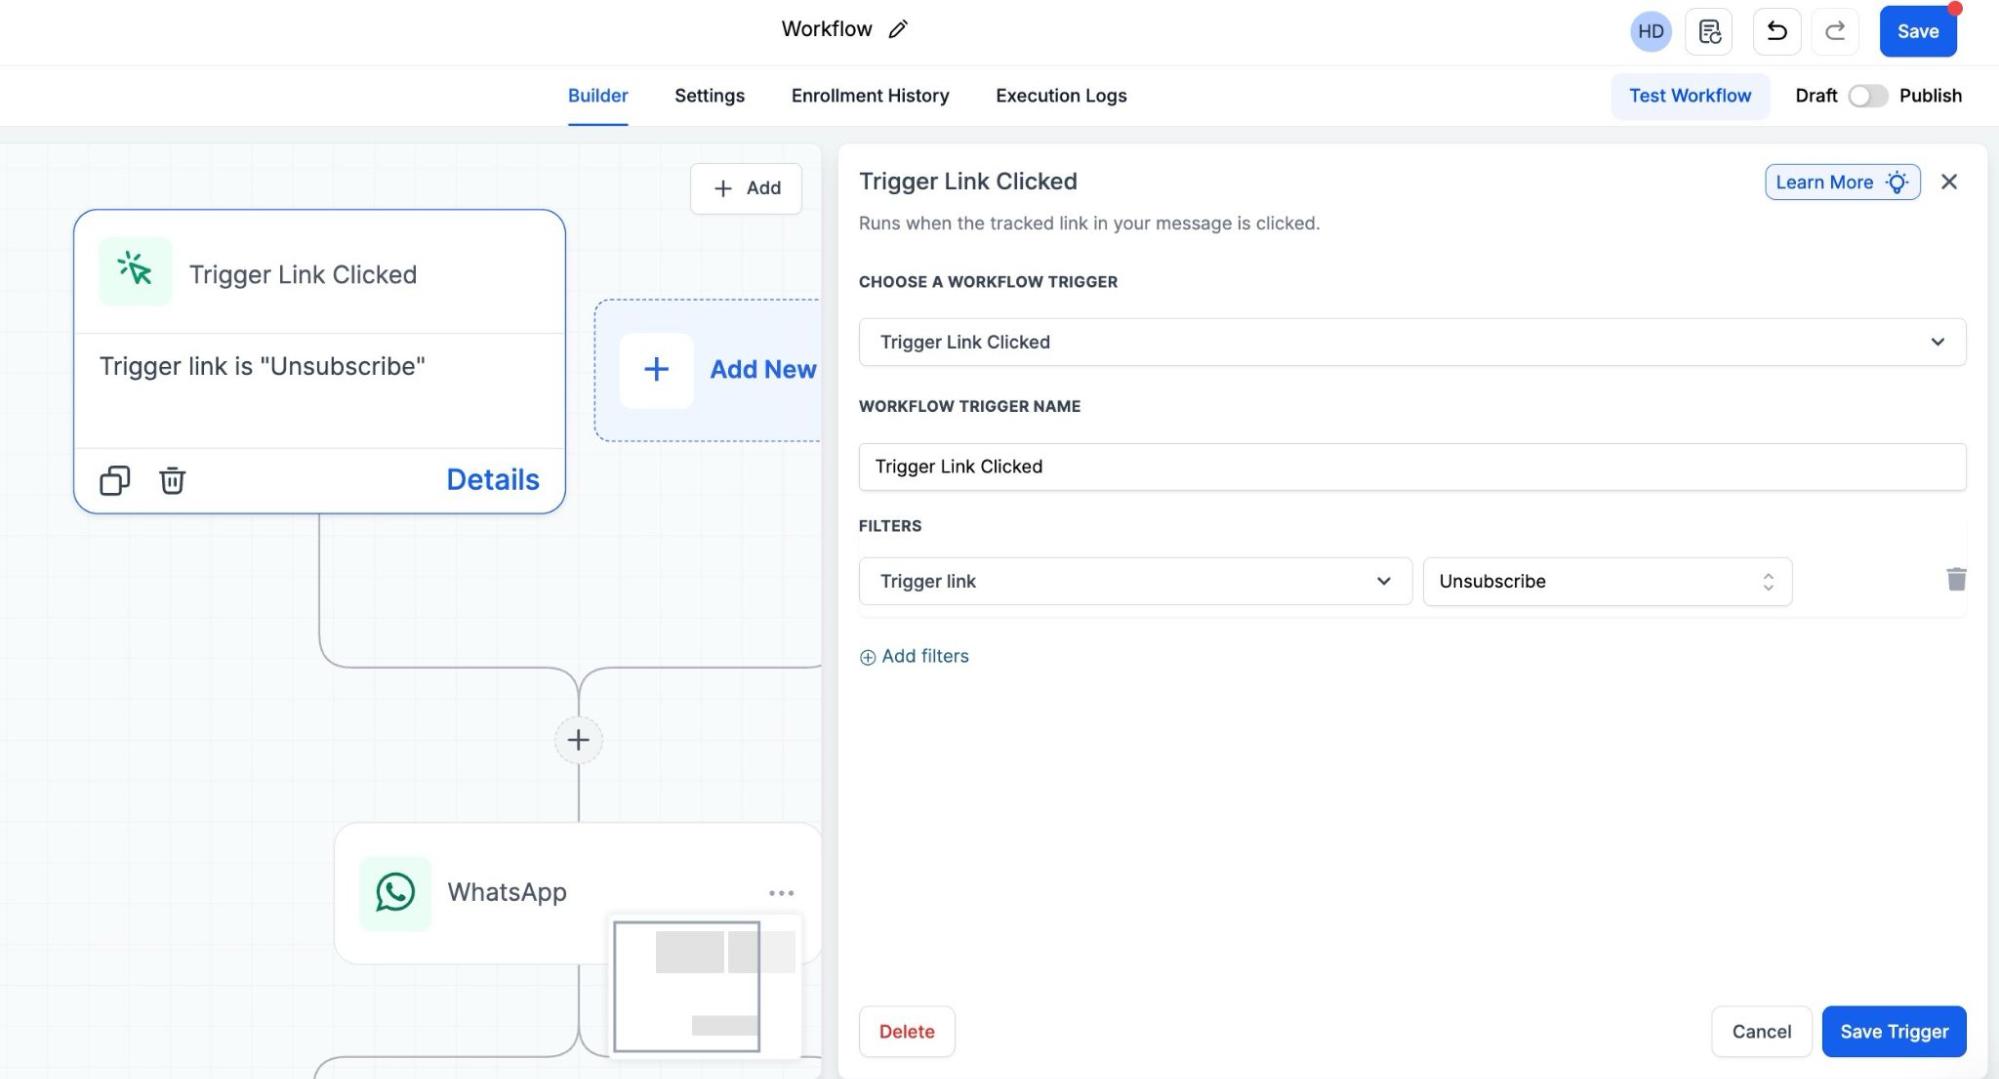Screen dimensions: 1999x1079
Task: Open the Trigger link filter dropdown
Action: (1134, 581)
